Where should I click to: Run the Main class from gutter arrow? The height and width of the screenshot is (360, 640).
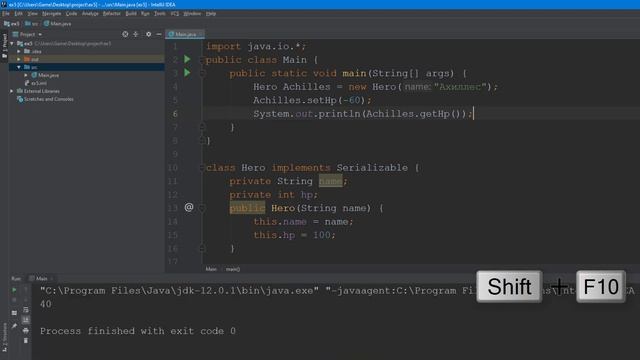pyautogui.click(x=187, y=60)
